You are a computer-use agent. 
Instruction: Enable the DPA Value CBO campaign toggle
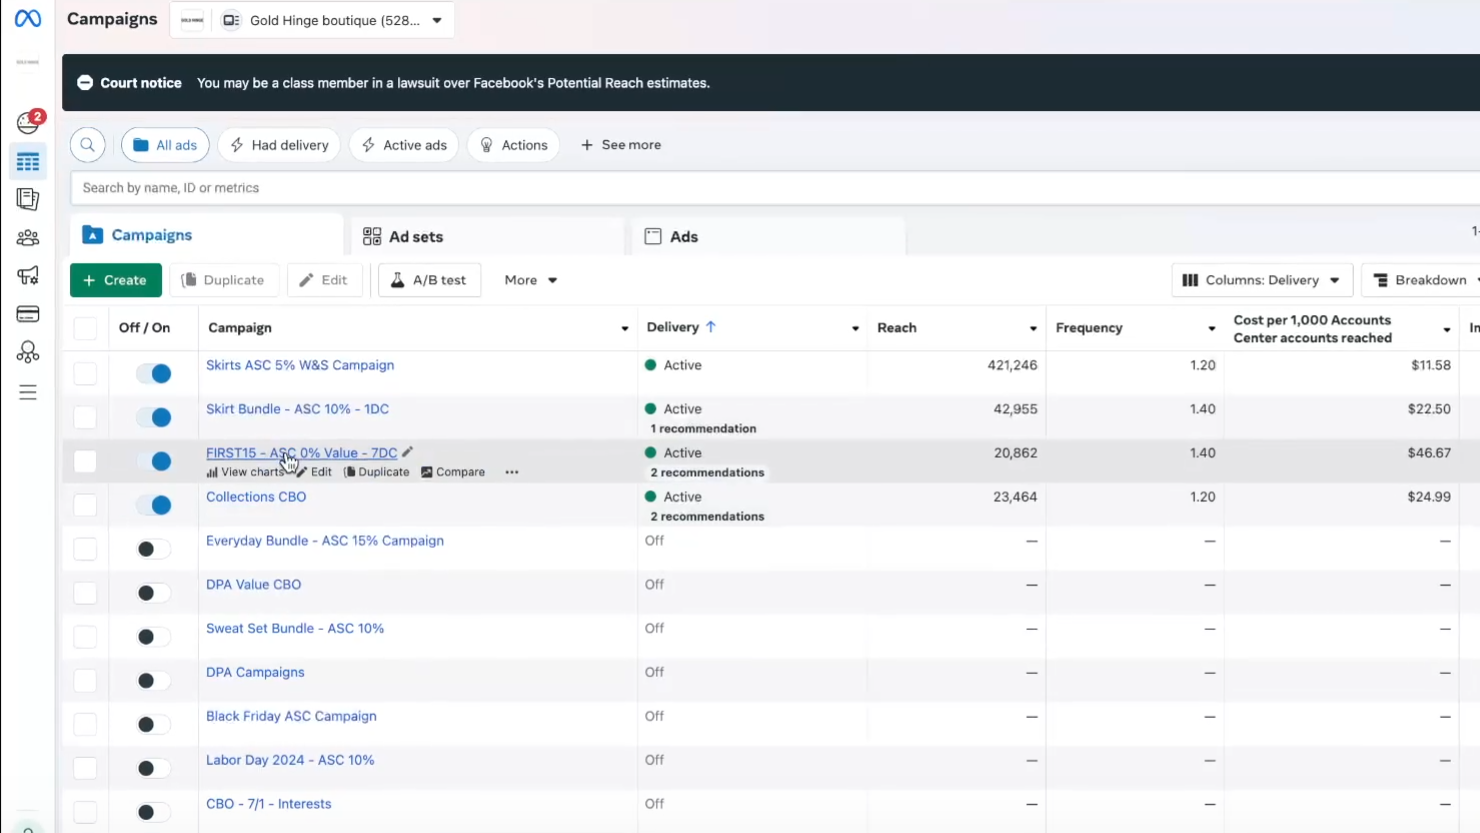tap(154, 593)
